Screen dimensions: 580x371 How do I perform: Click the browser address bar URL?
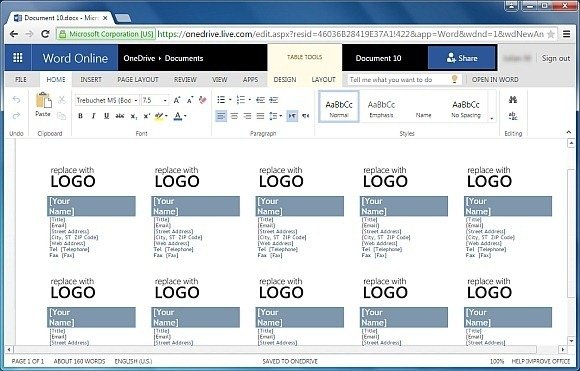350,34
